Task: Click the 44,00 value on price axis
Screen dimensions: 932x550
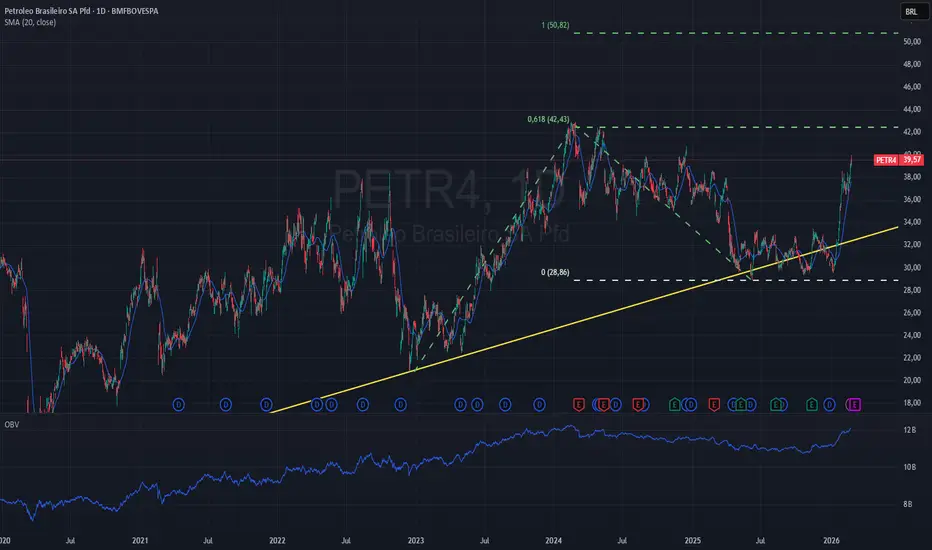Action: (912, 109)
